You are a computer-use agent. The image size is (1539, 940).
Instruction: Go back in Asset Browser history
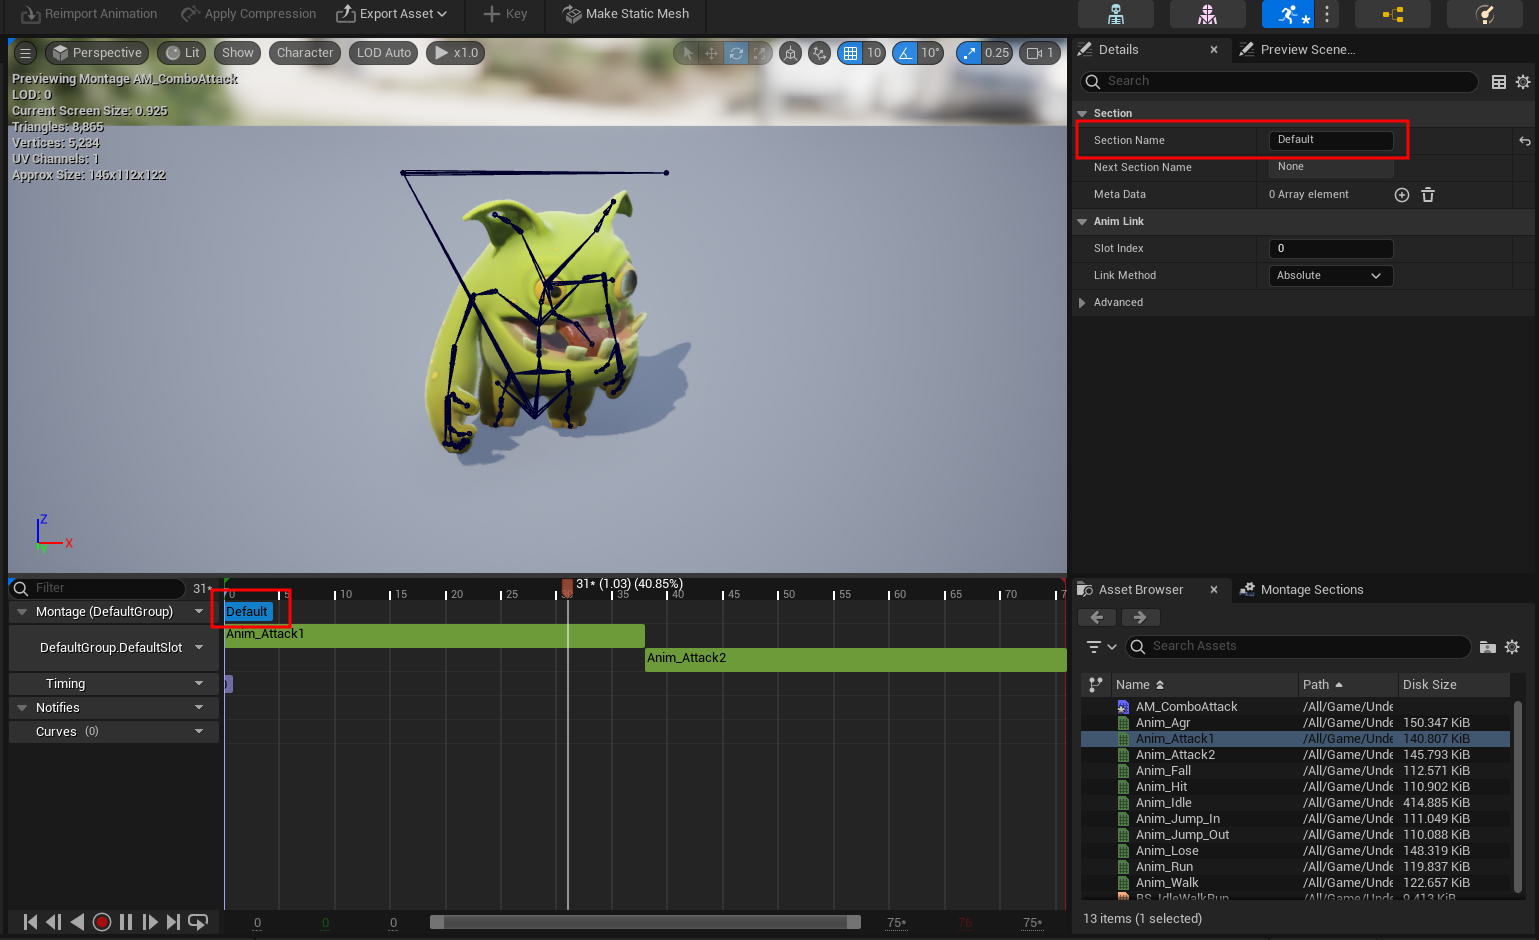[1097, 618]
